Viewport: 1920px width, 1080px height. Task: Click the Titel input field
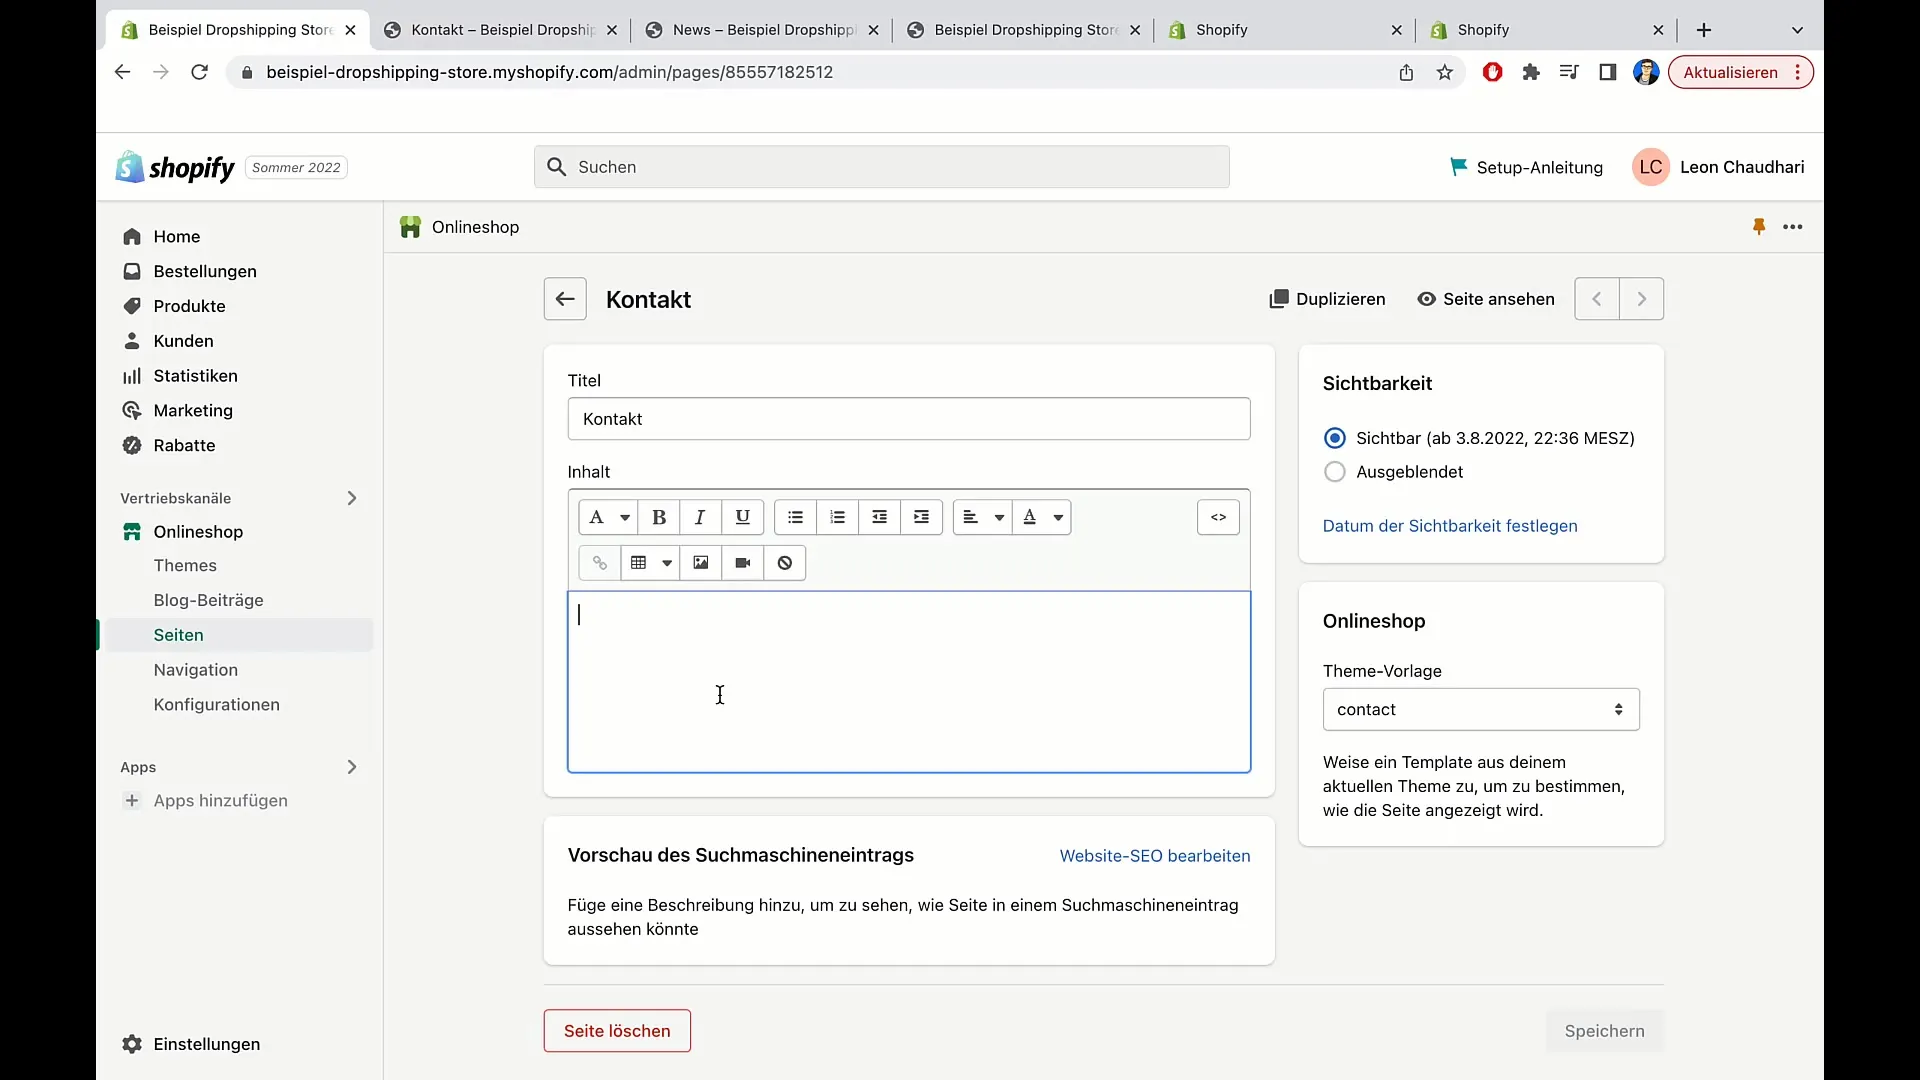tap(909, 419)
